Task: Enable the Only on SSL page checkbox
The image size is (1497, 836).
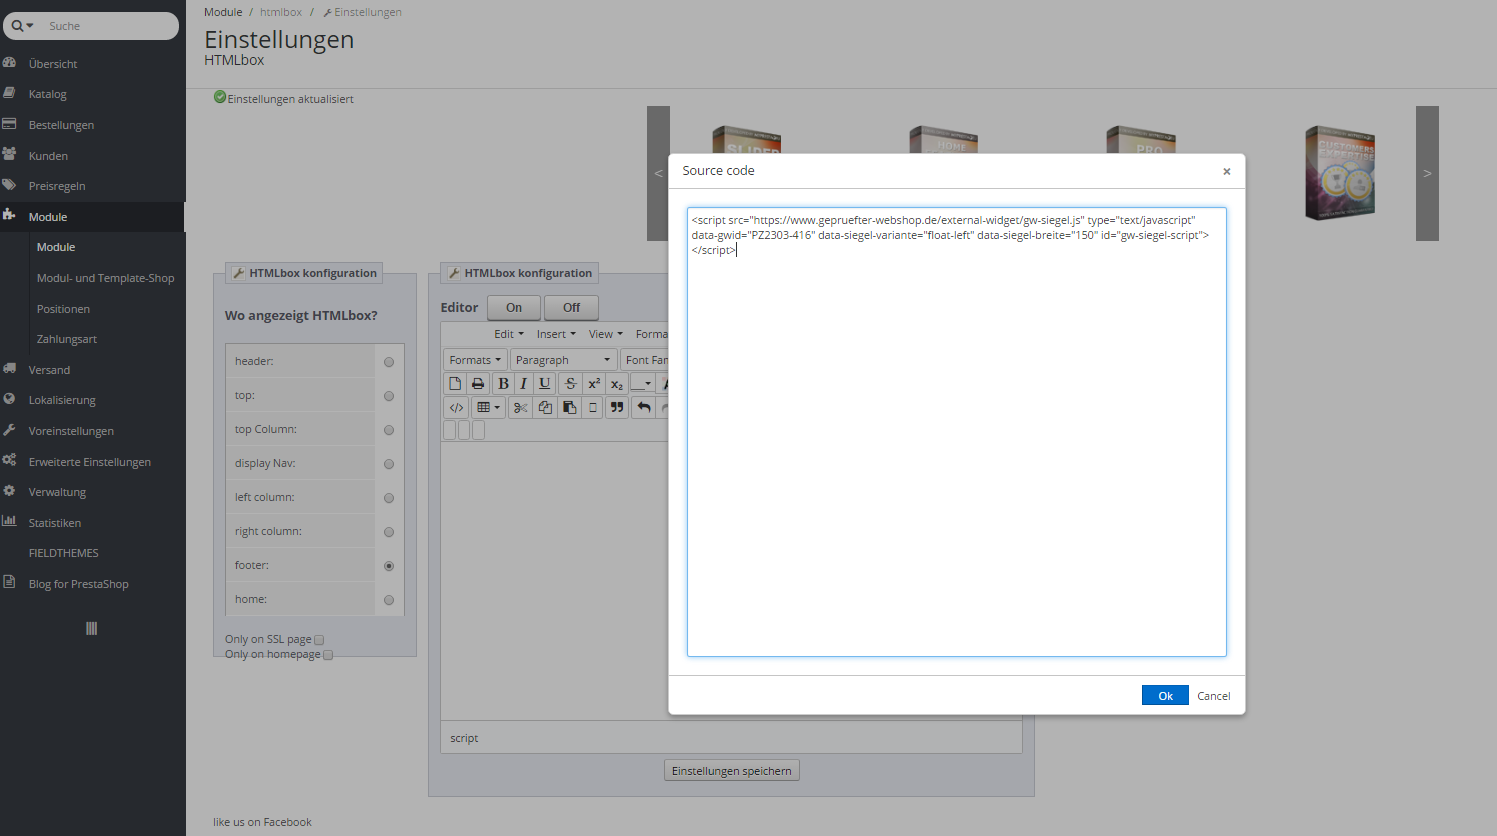Action: coord(319,640)
